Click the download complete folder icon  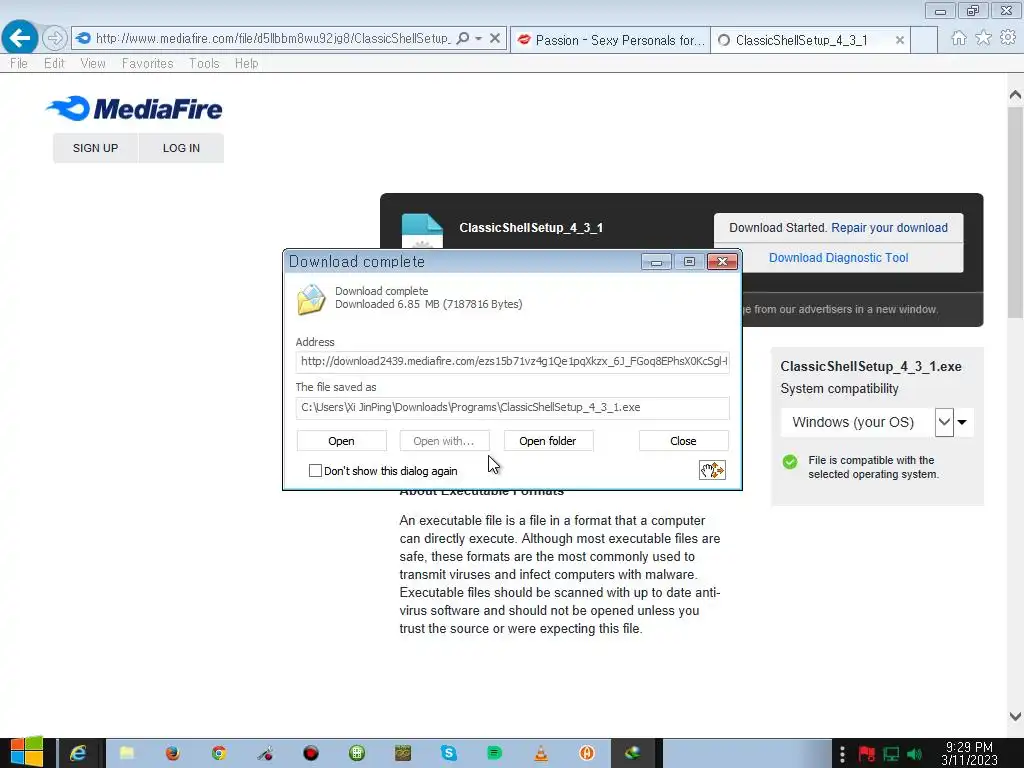[x=311, y=300]
